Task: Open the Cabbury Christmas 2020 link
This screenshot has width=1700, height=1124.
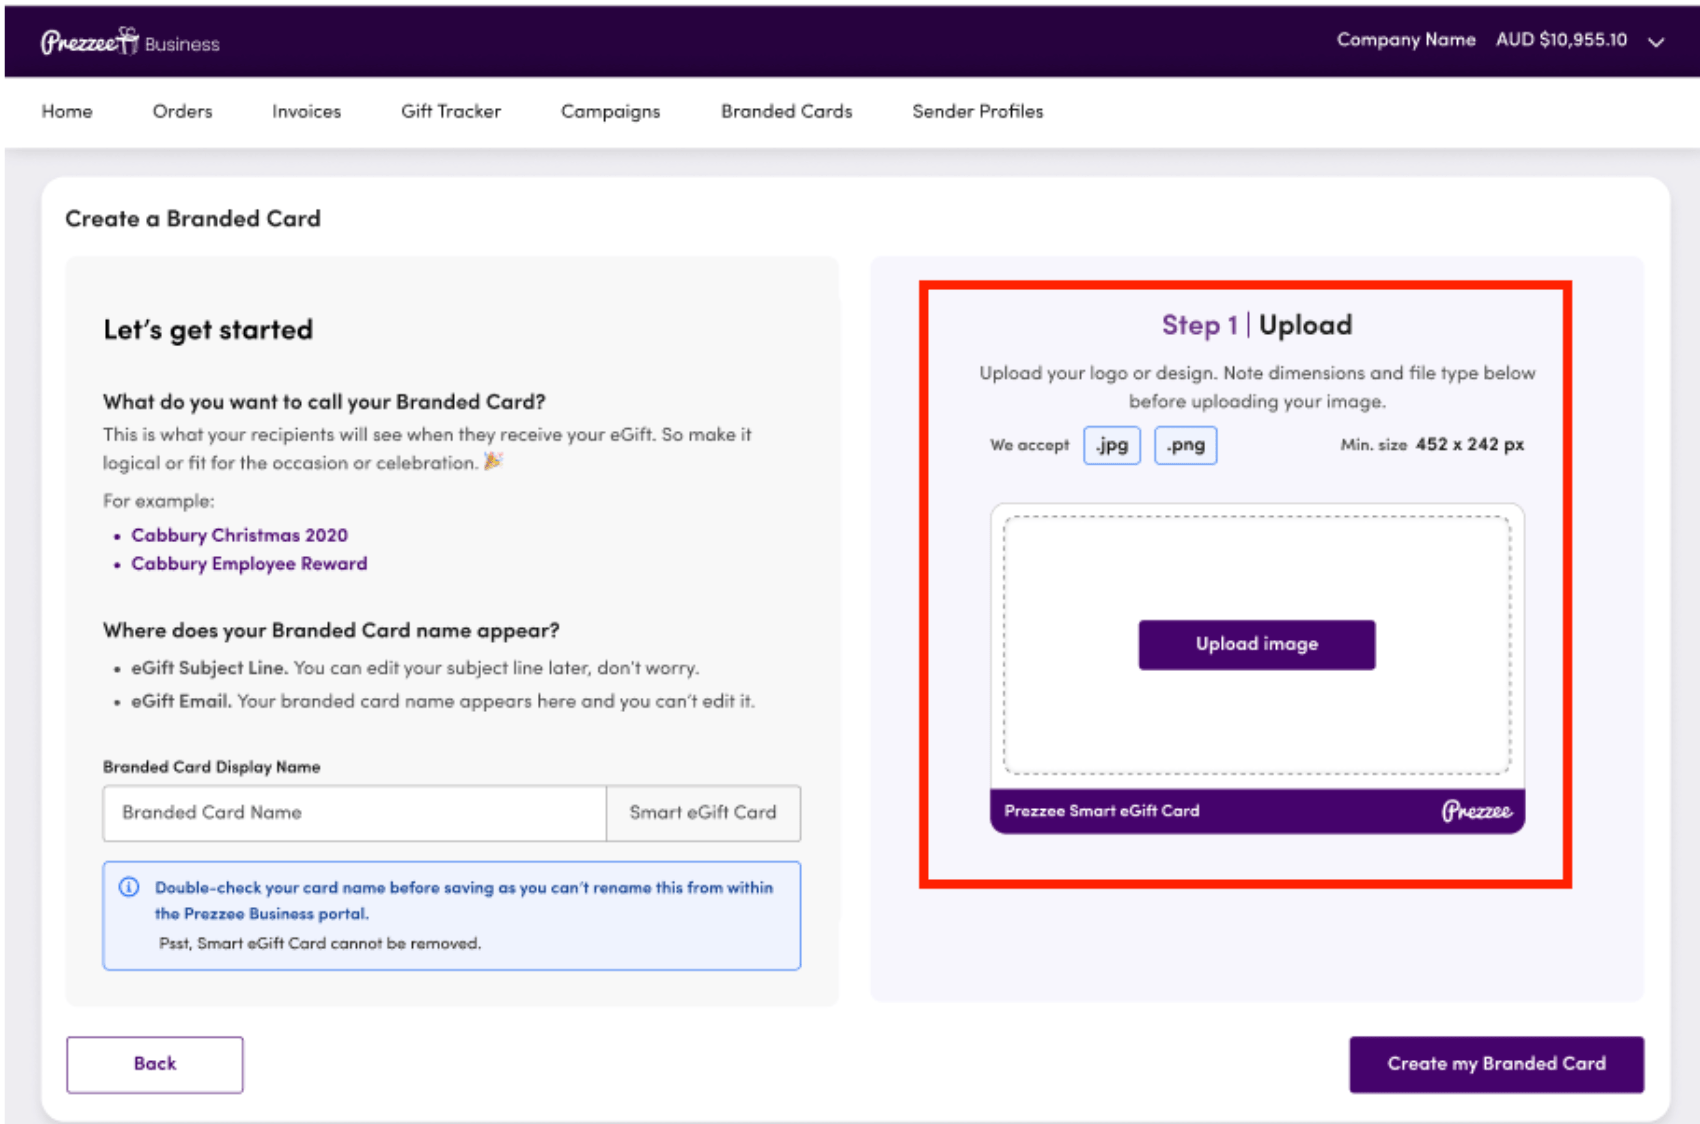Action: (239, 535)
